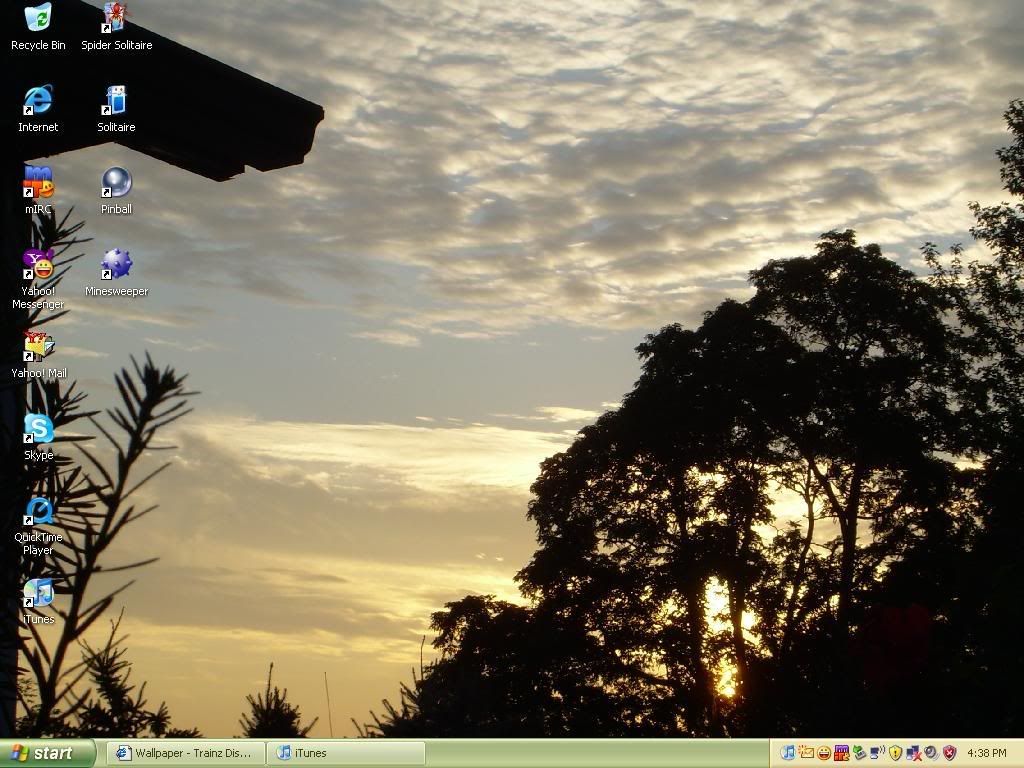The width and height of the screenshot is (1024, 768).
Task: Click the Yahoo Messenger smiley tray icon
Action: click(824, 753)
